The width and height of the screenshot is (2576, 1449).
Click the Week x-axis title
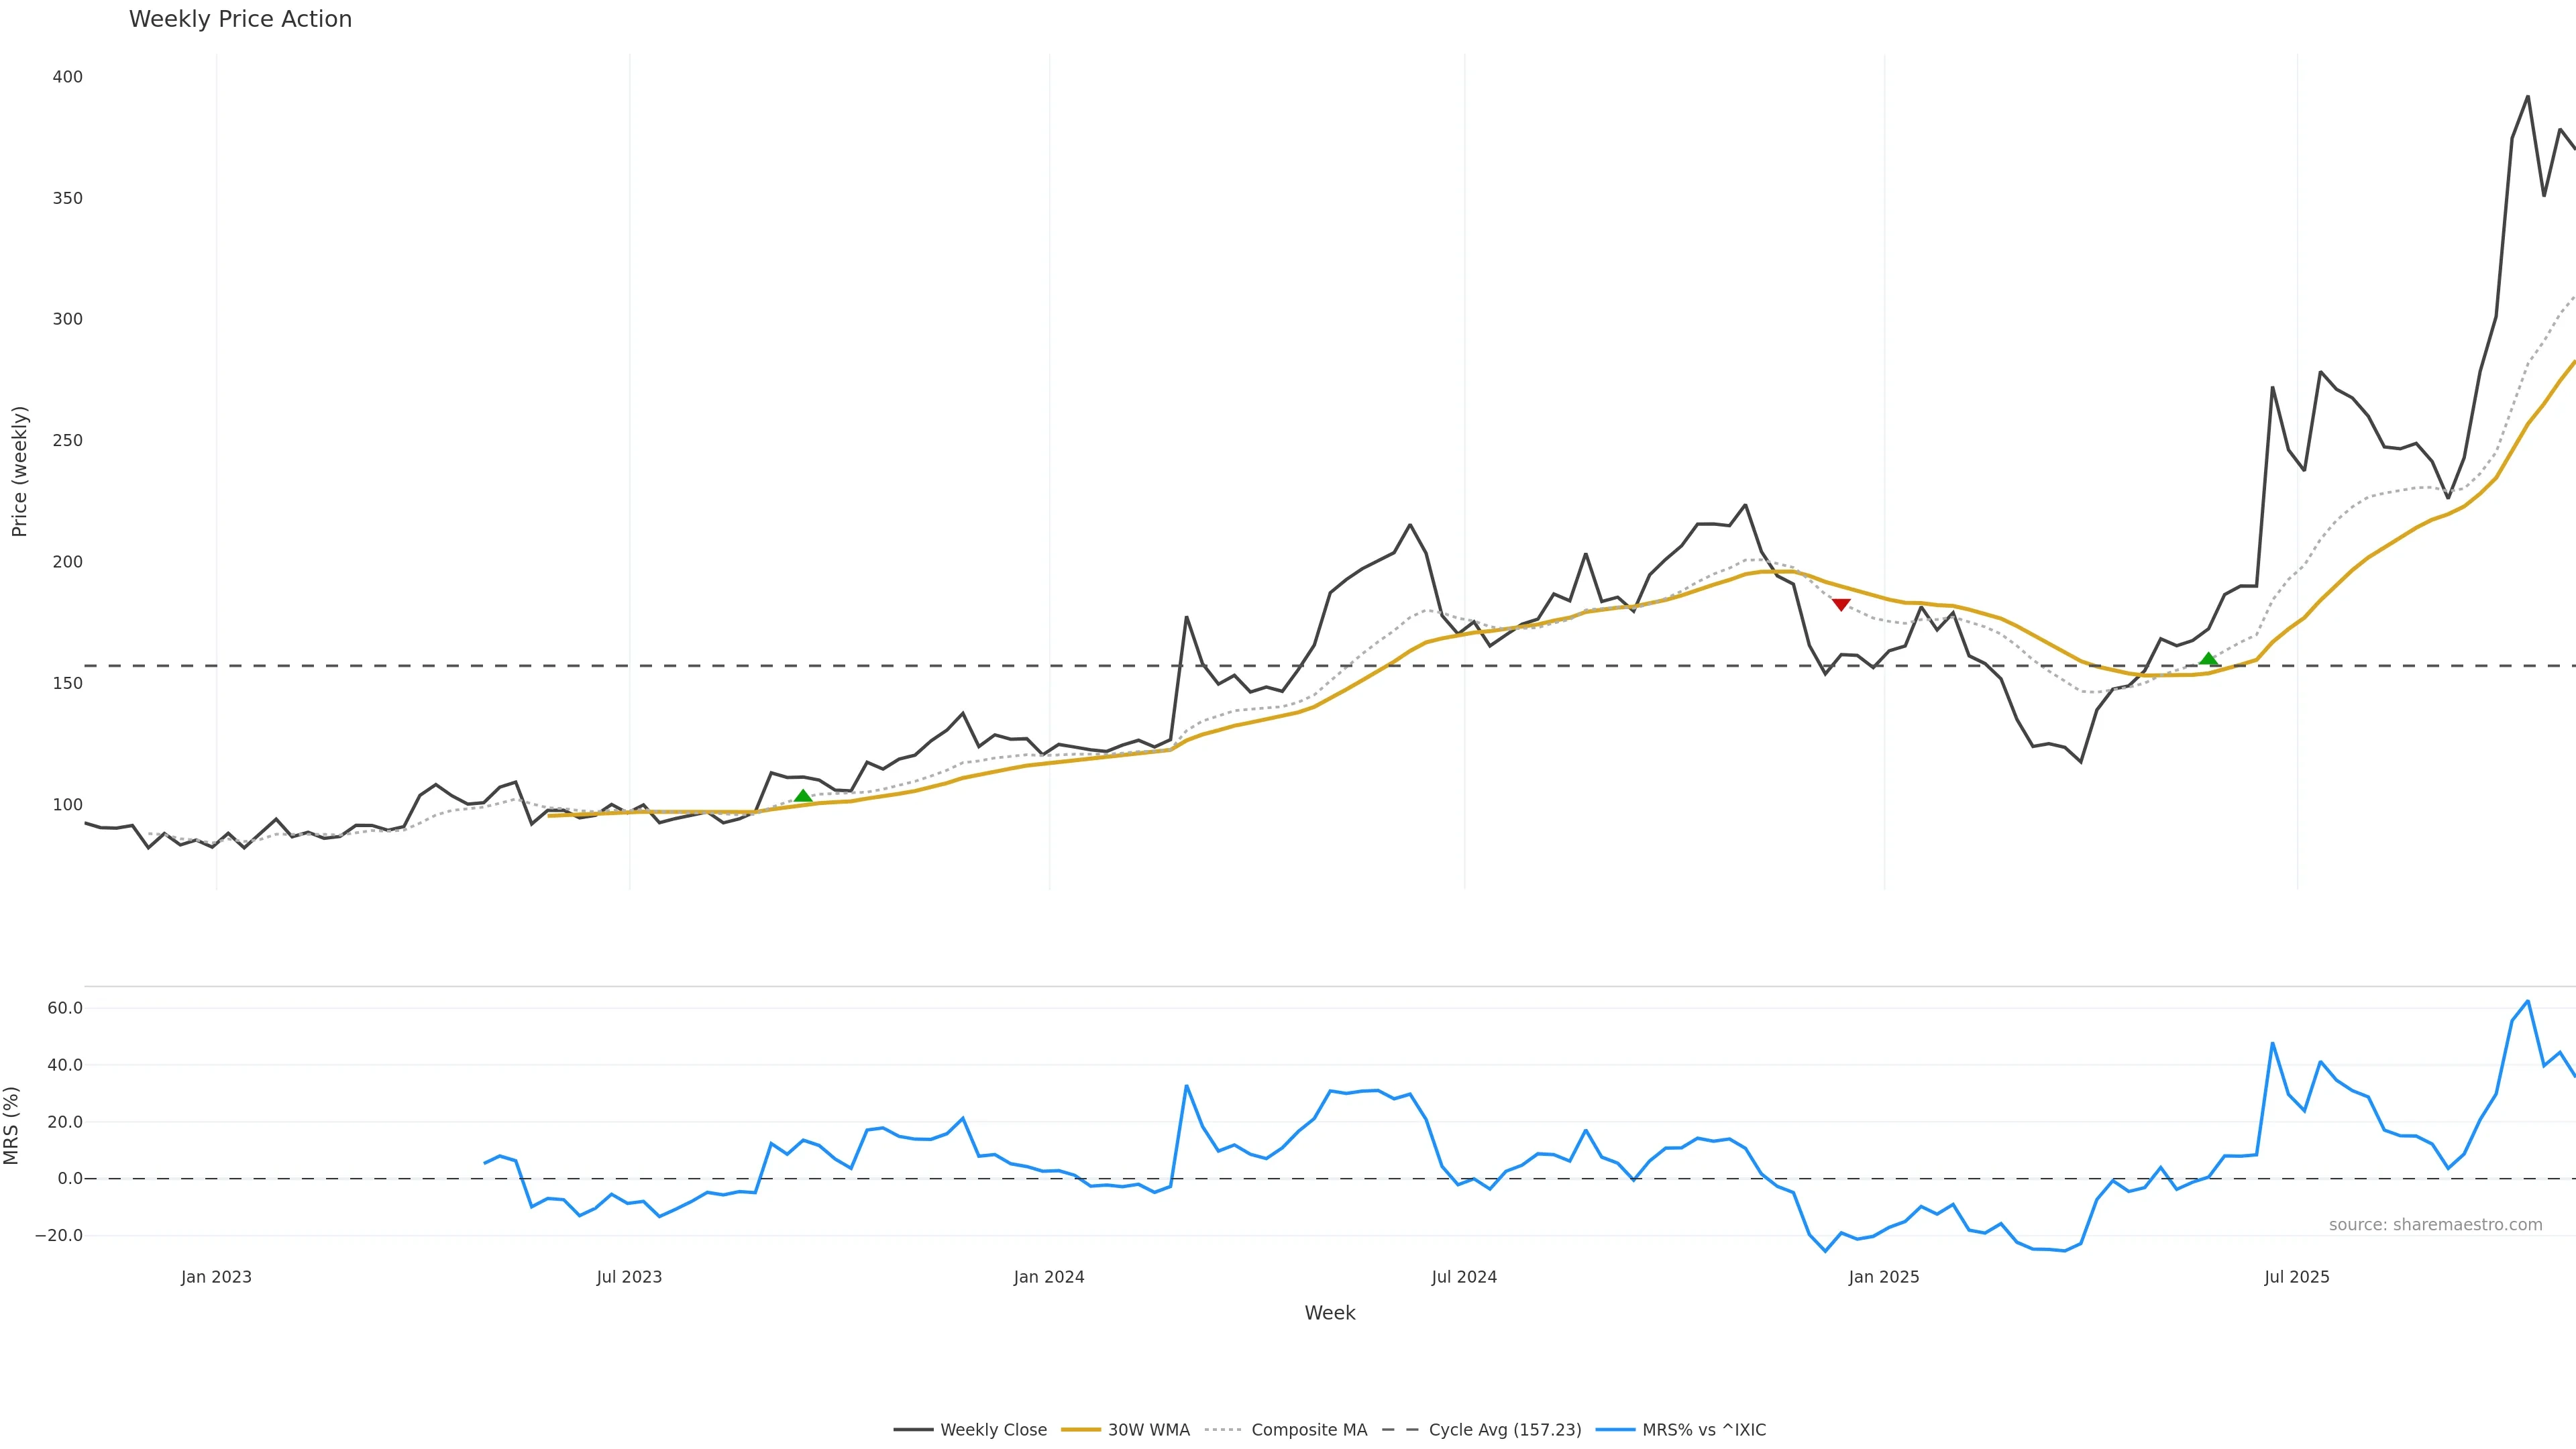pos(1329,1313)
